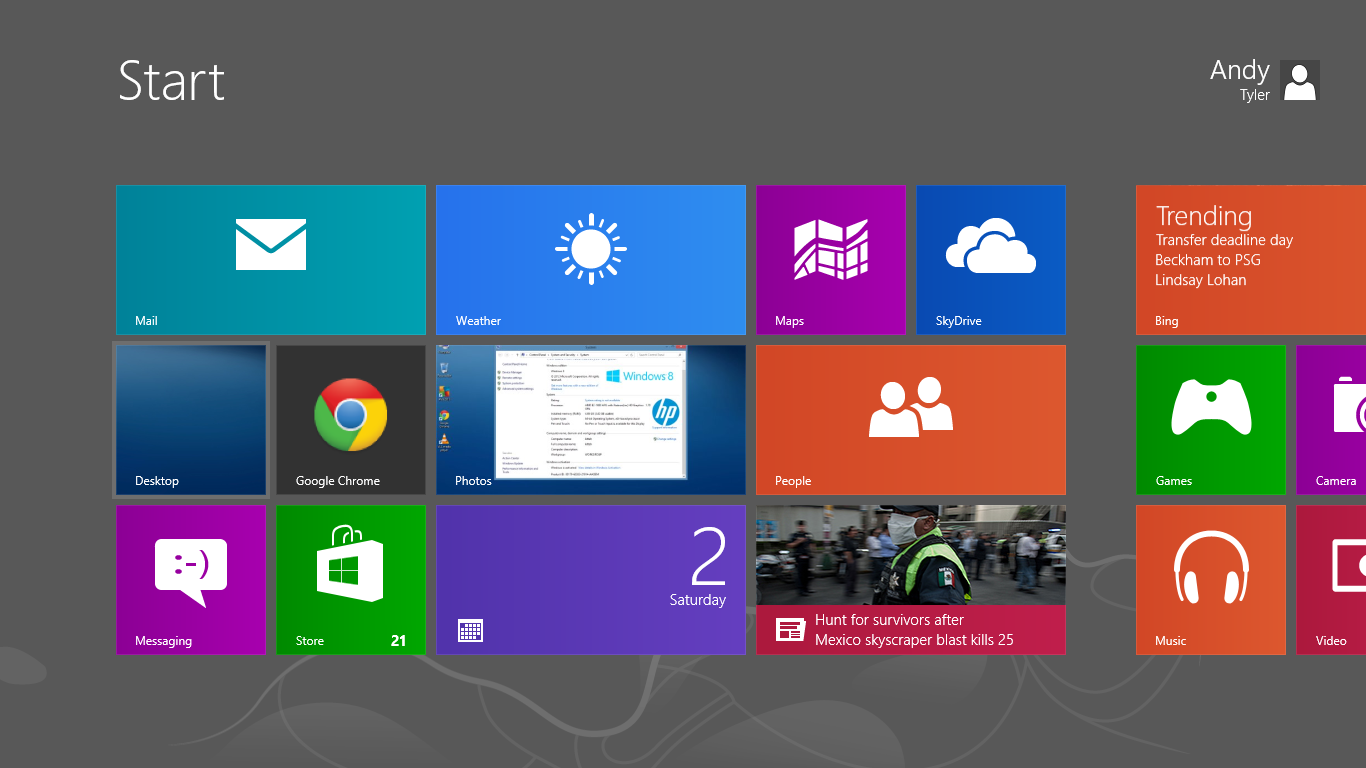This screenshot has height=768, width=1366.
Task: Open the Bing Trending tile
Action: [x=1251, y=260]
